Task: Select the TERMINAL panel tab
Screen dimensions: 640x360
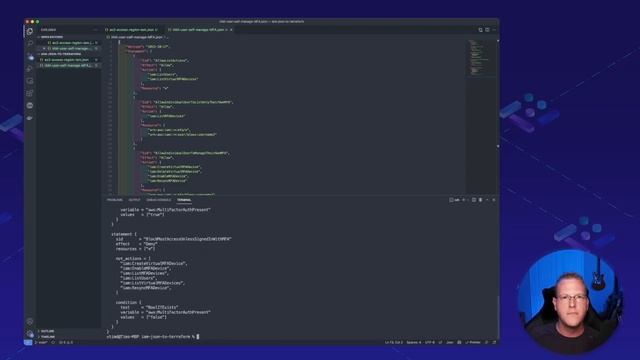Action: (184, 200)
